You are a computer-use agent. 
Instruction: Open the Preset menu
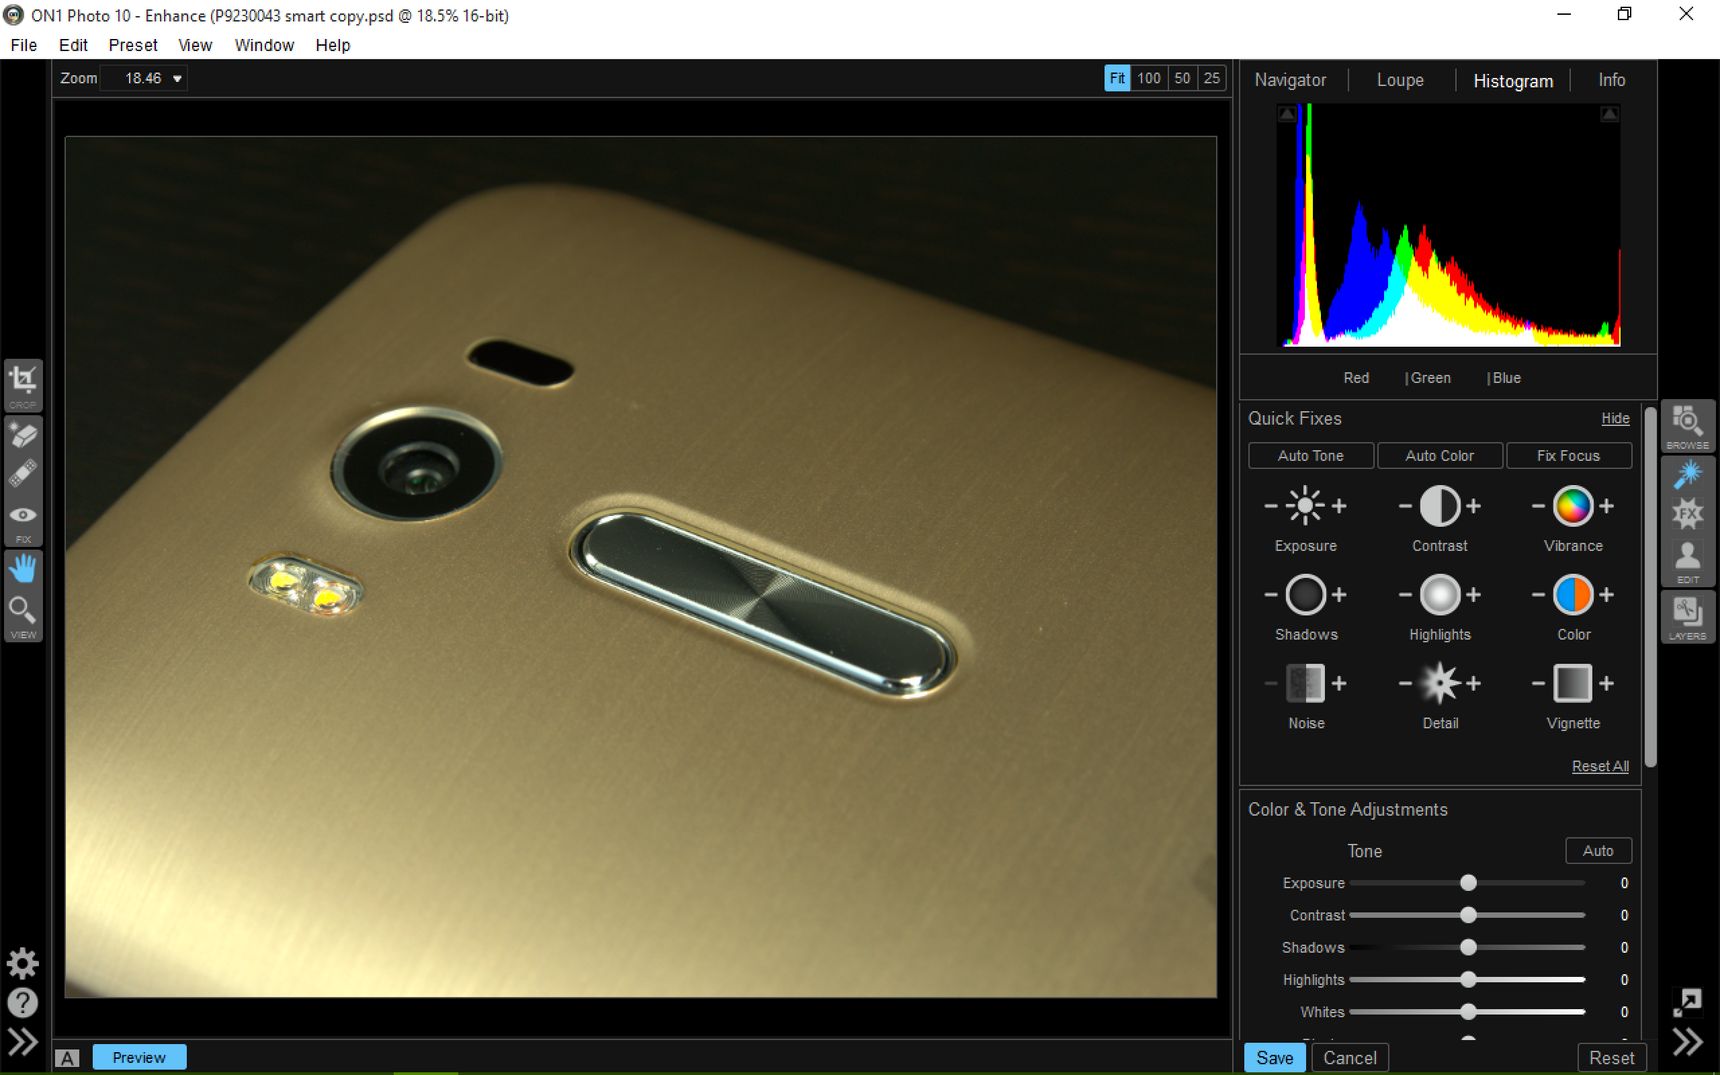click(133, 45)
